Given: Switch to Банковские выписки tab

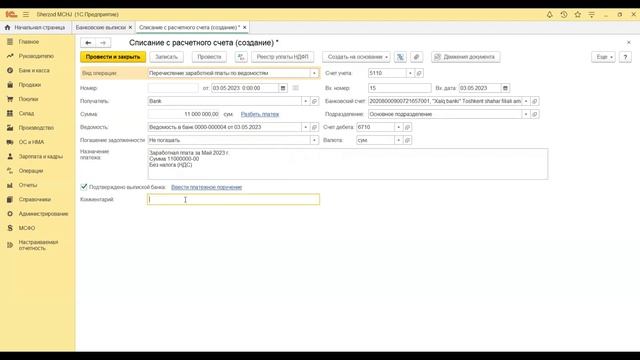Looking at the screenshot, I should pos(101,27).
